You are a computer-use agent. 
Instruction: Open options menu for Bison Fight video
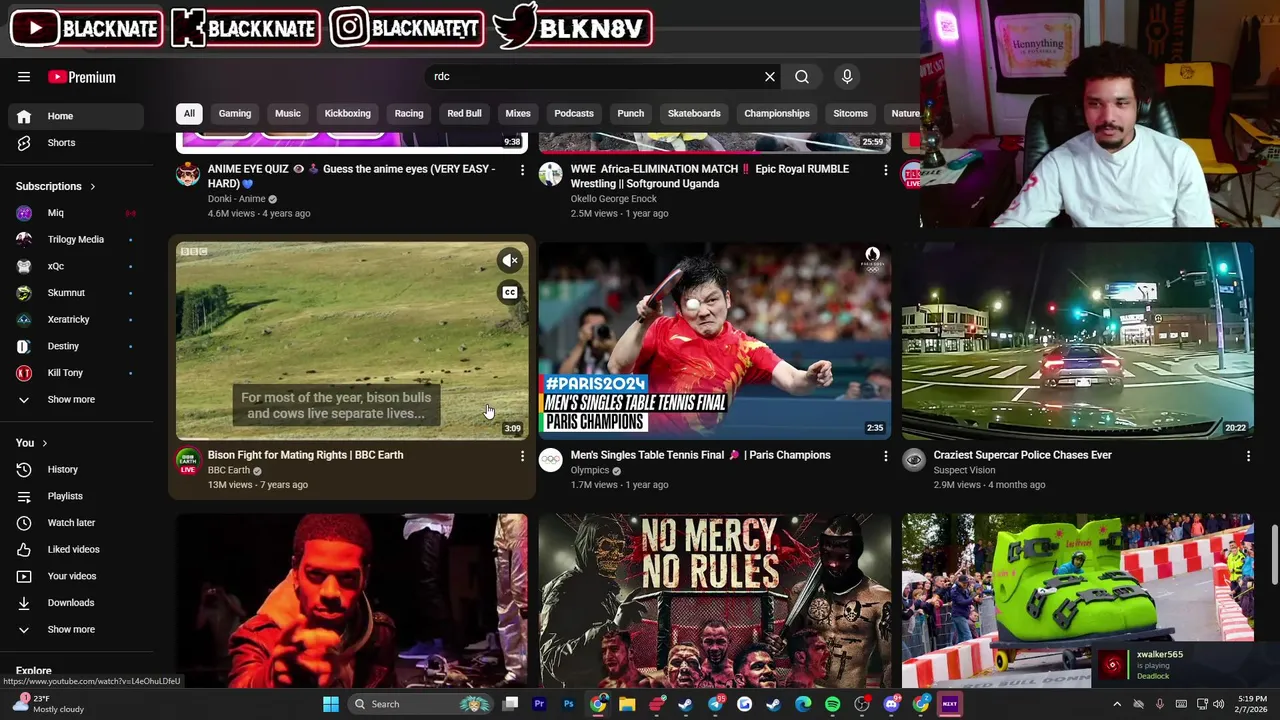(522, 456)
